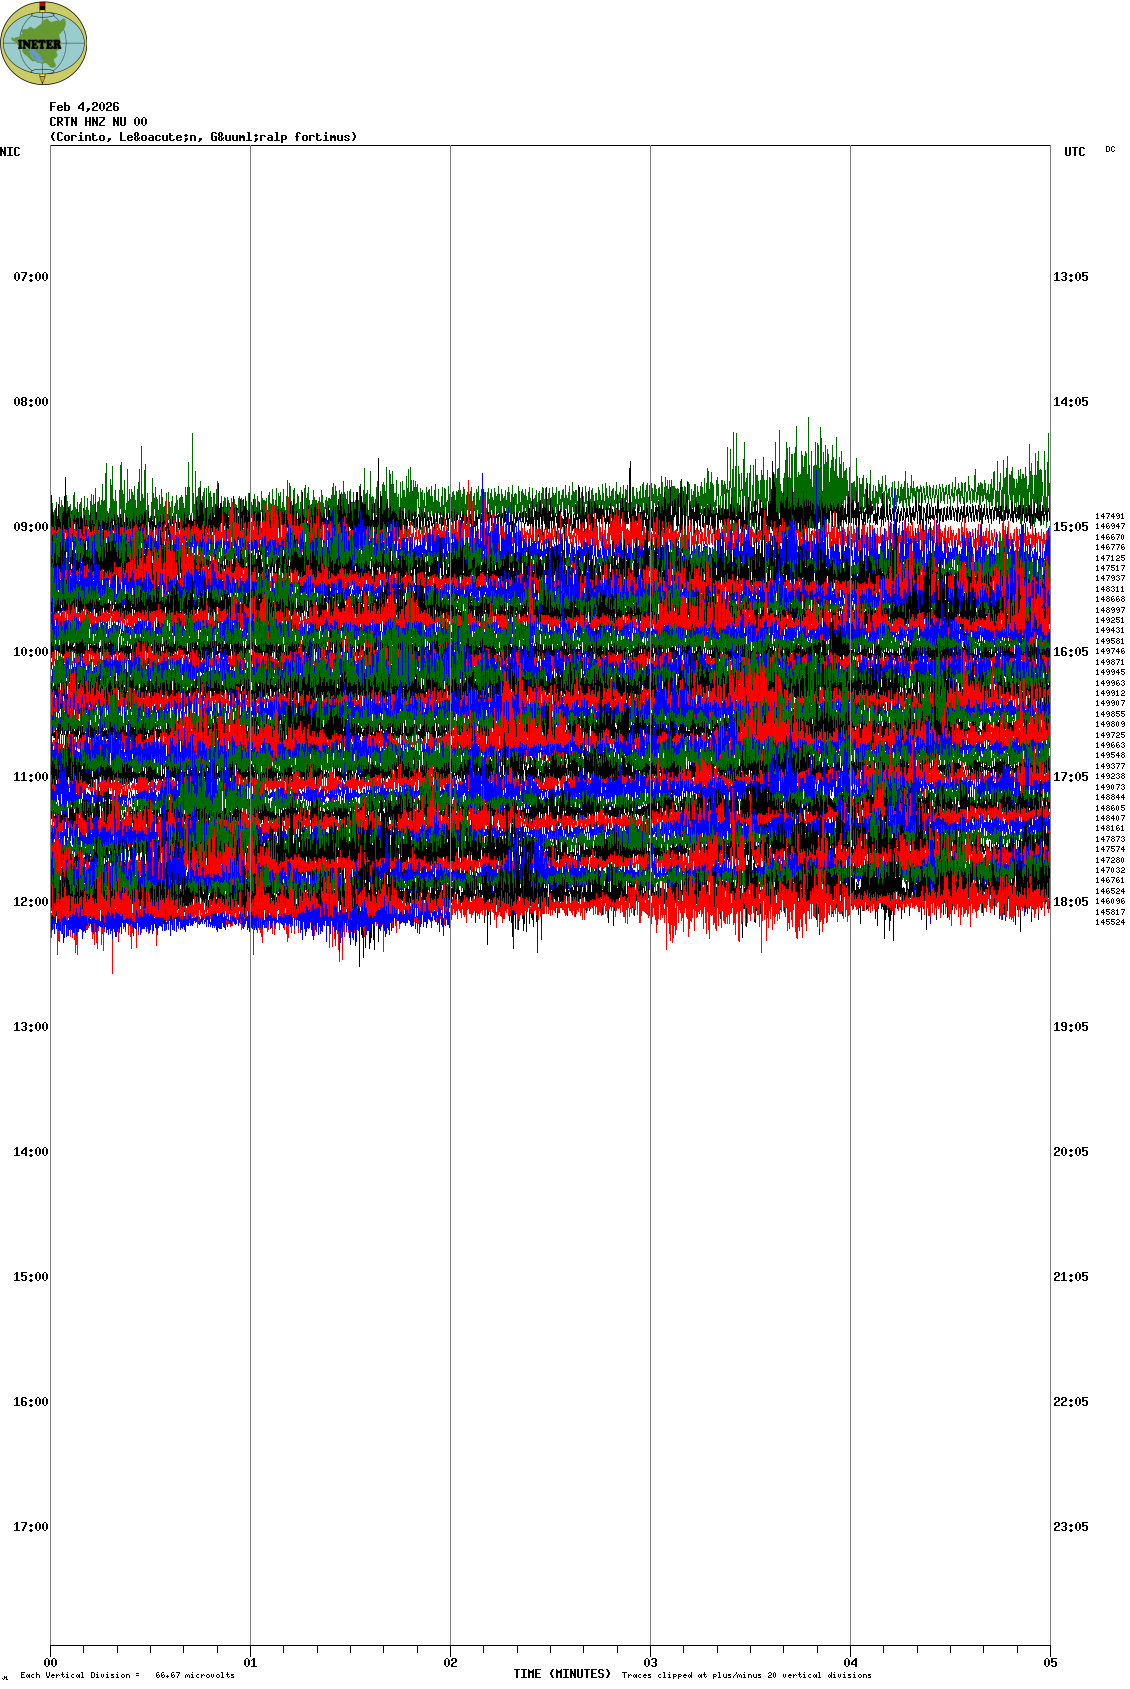
Task: Click the 23:05 UTC time label
Action: (x=1070, y=1527)
